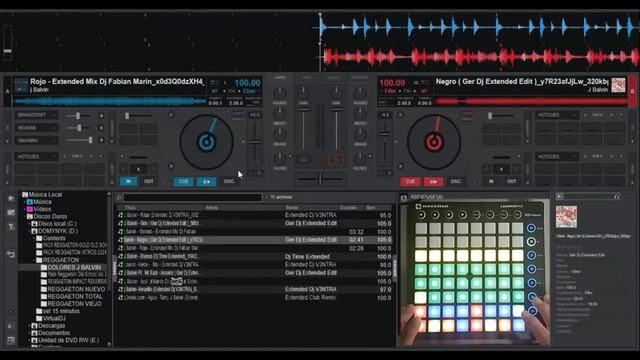Click the large album art in info panel
Viewport: 640px width, 360px height.
(566, 217)
